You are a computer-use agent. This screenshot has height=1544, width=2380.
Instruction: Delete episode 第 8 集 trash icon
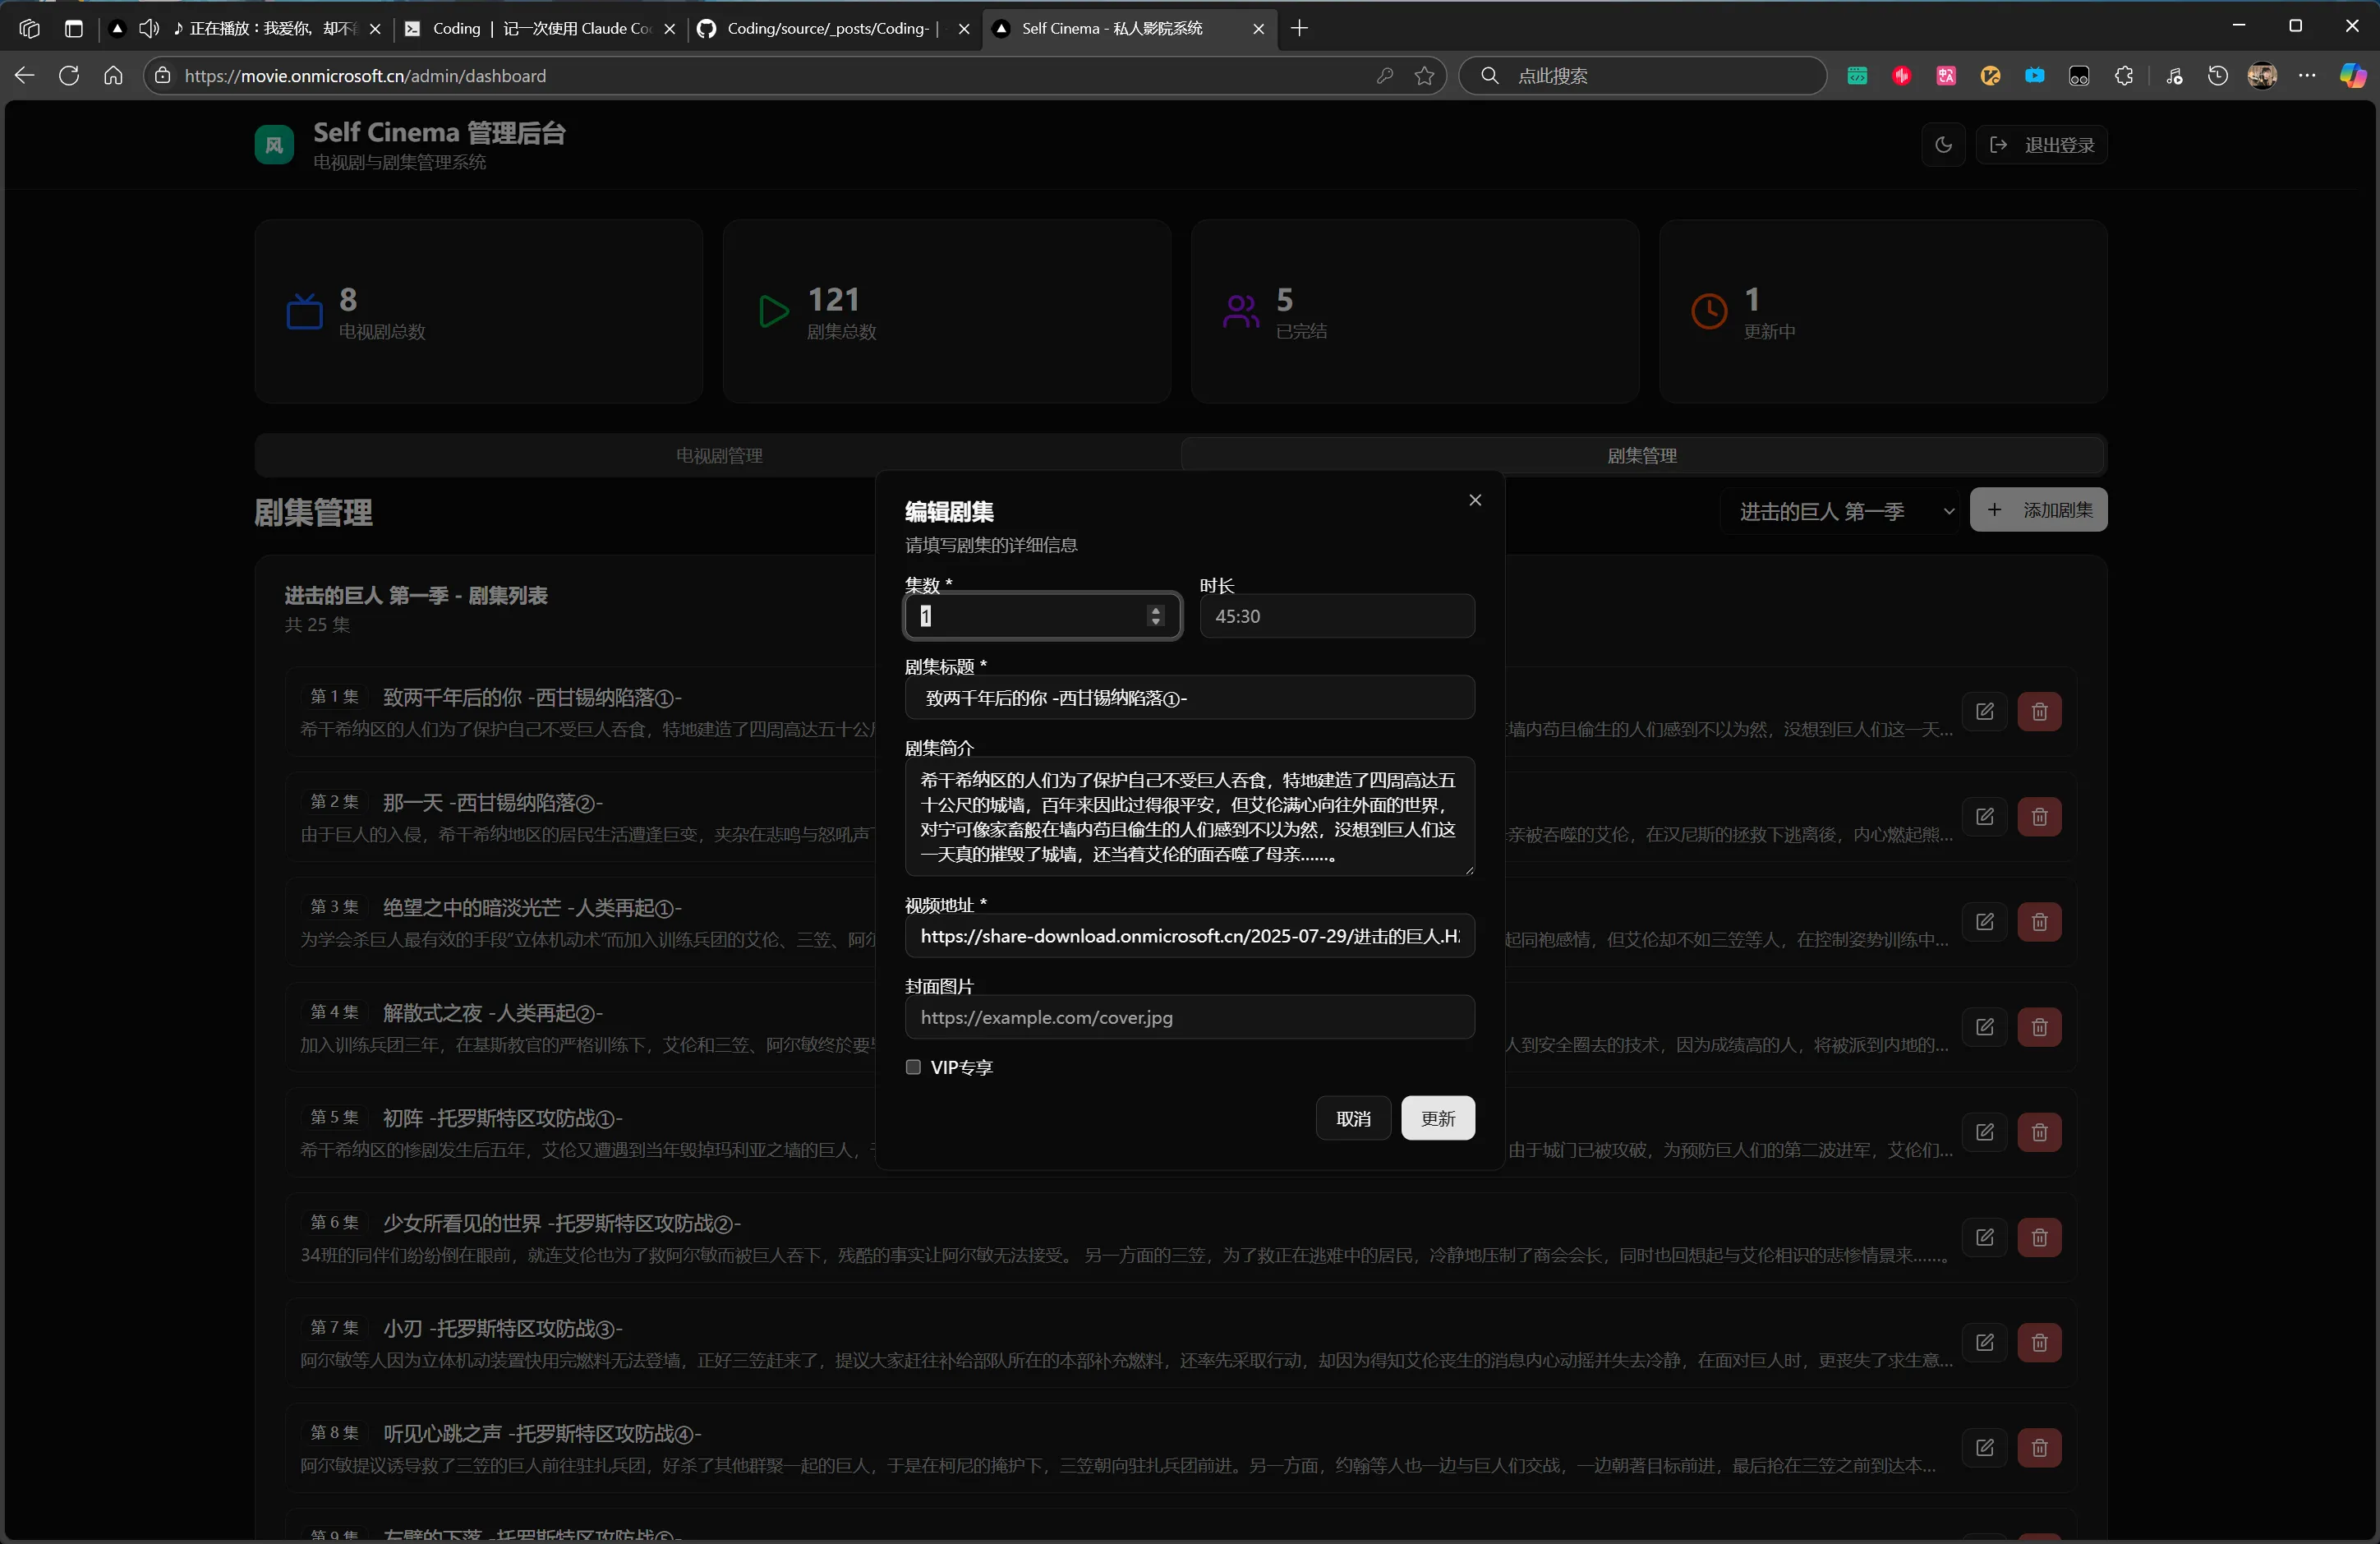click(x=2040, y=1447)
